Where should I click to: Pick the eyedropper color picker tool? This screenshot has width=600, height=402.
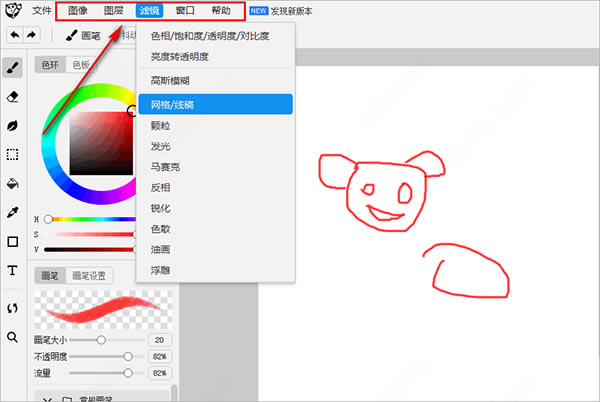click(x=13, y=213)
